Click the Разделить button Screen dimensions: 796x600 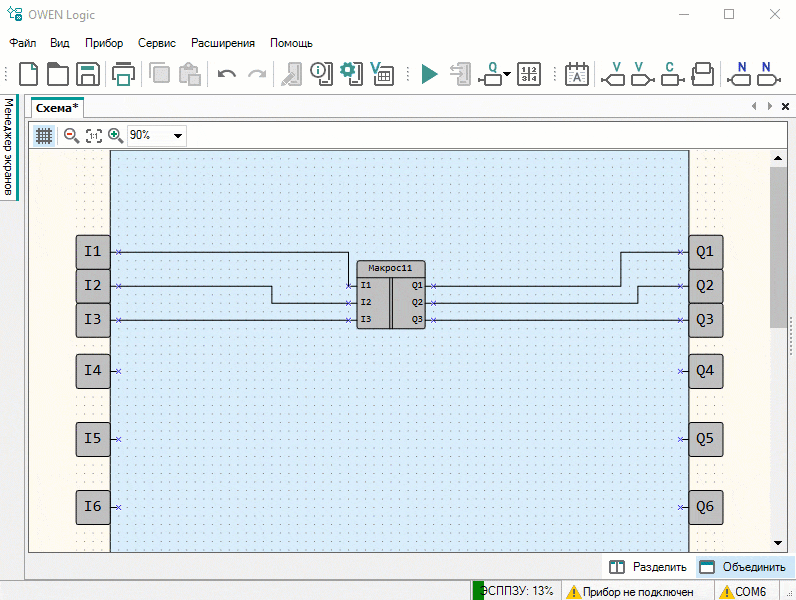tap(648, 567)
